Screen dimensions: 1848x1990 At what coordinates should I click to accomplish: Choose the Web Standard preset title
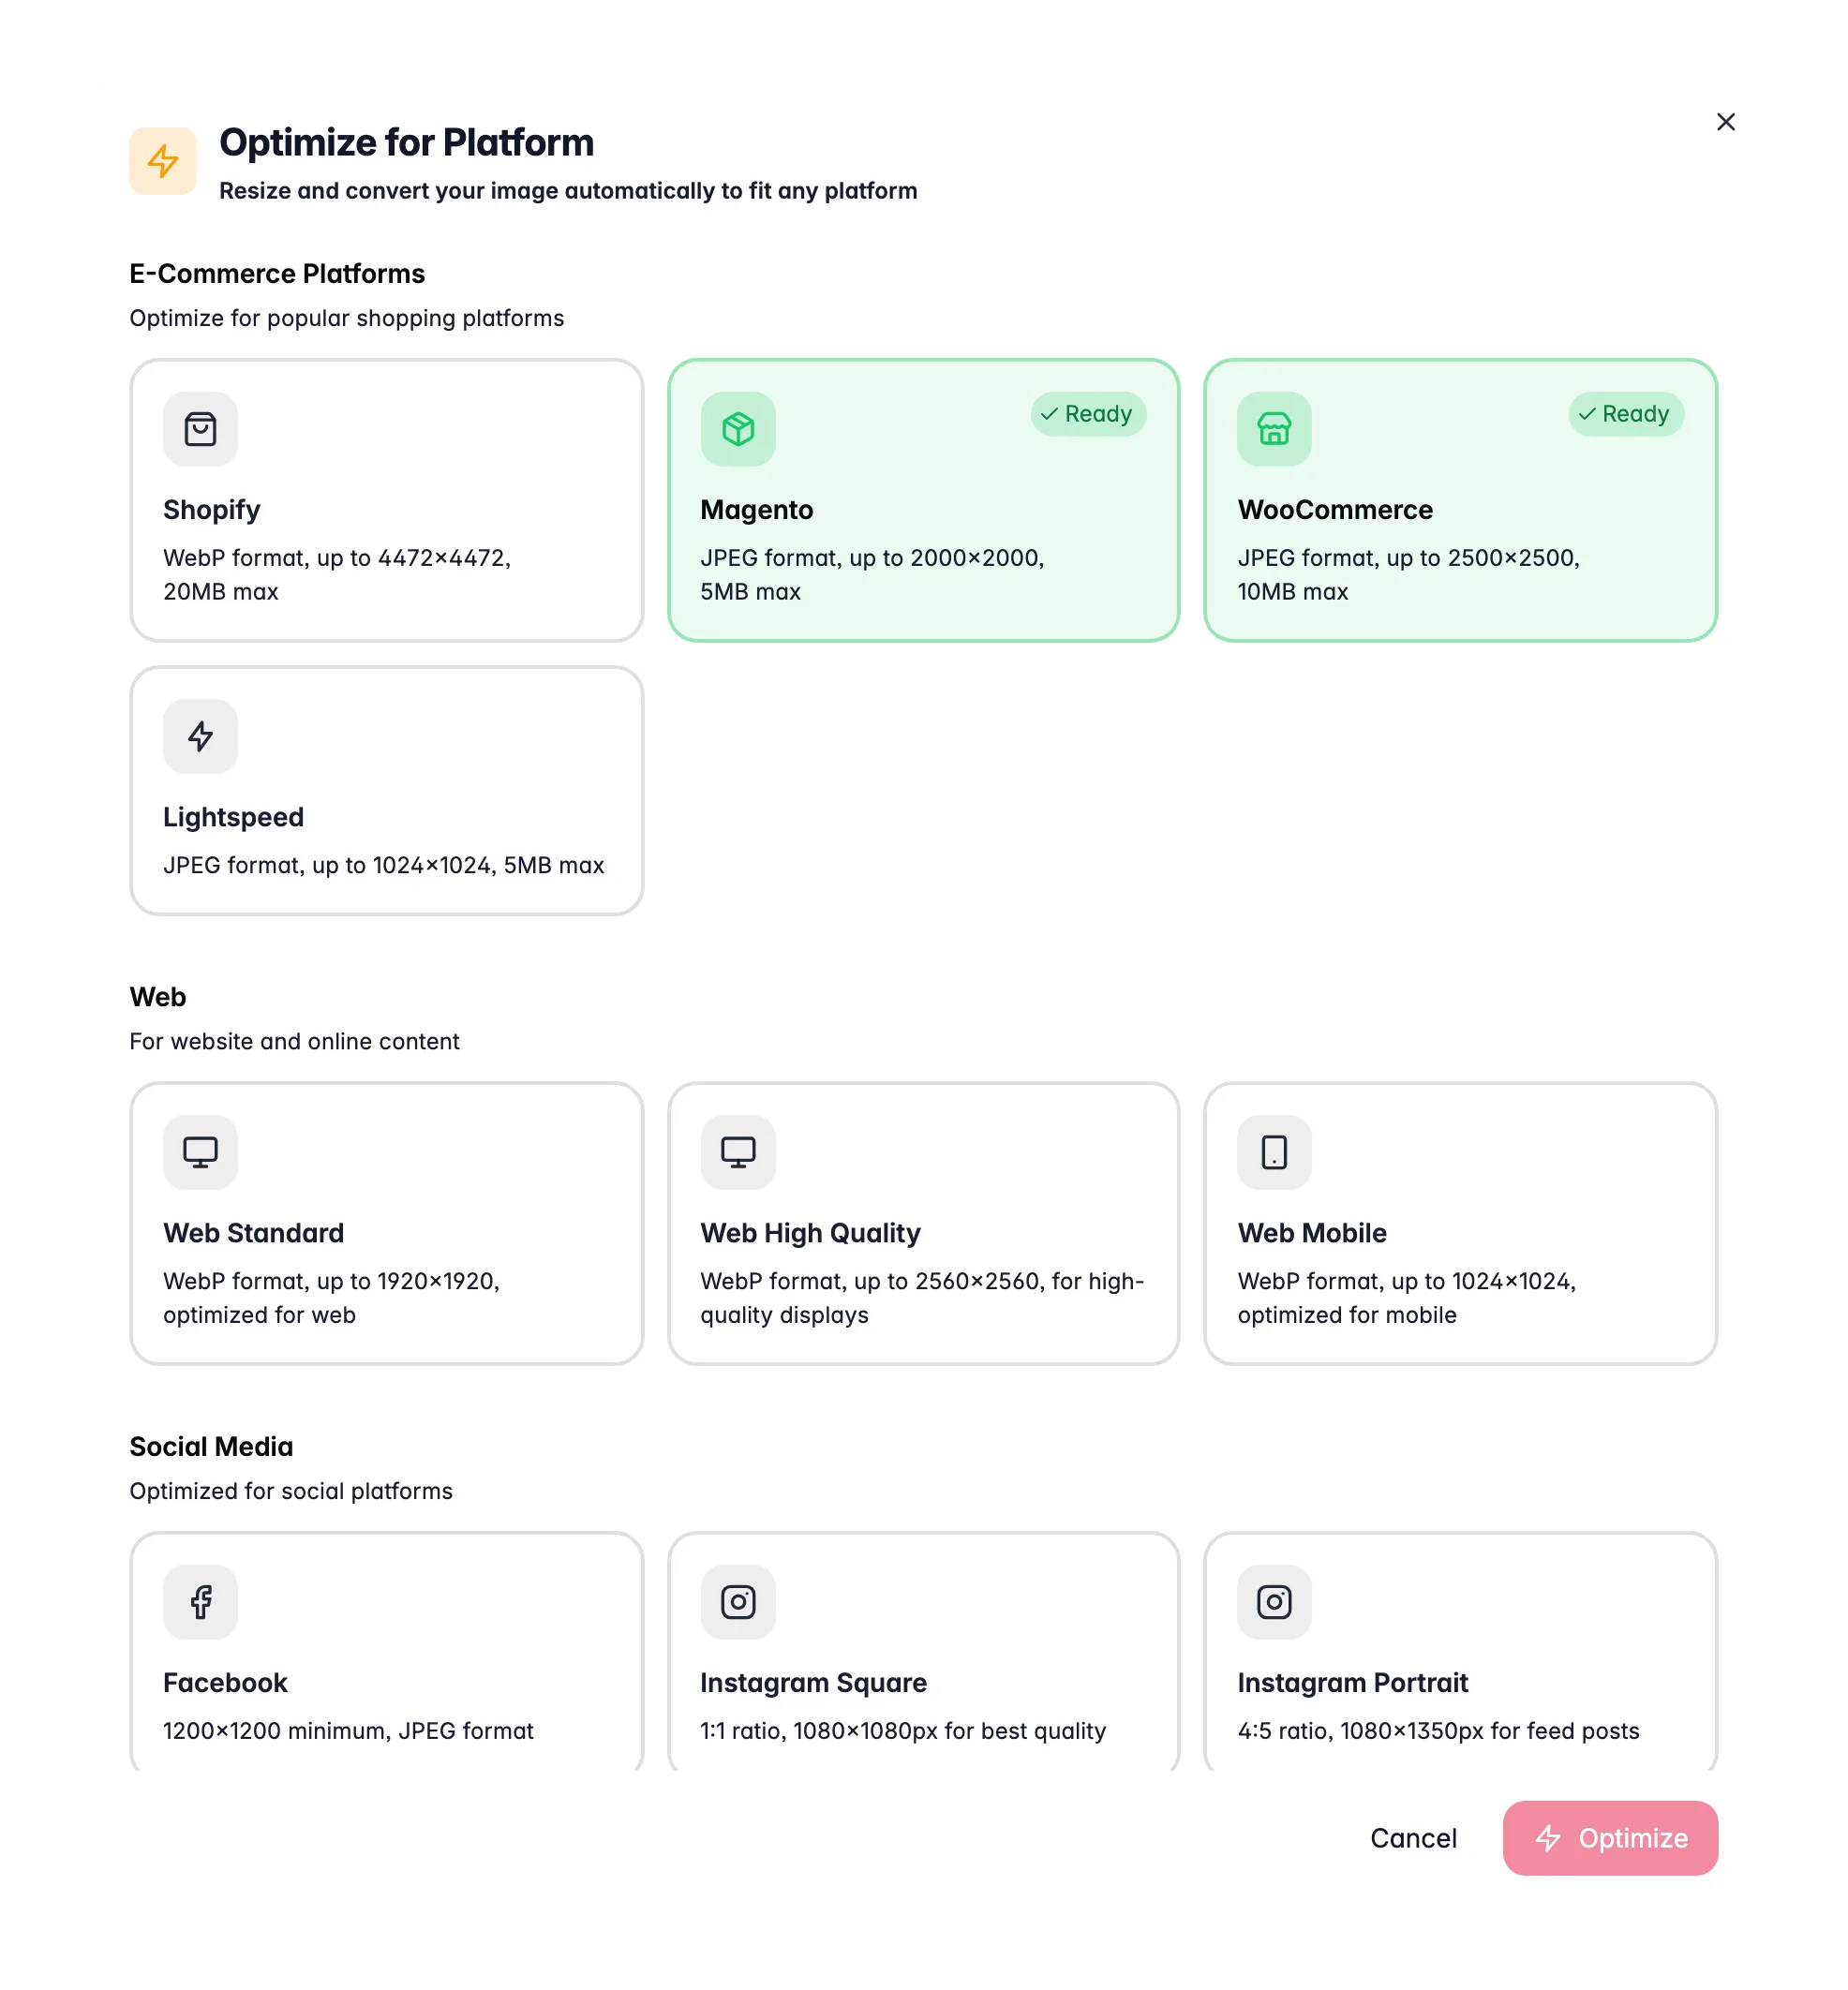coord(254,1233)
